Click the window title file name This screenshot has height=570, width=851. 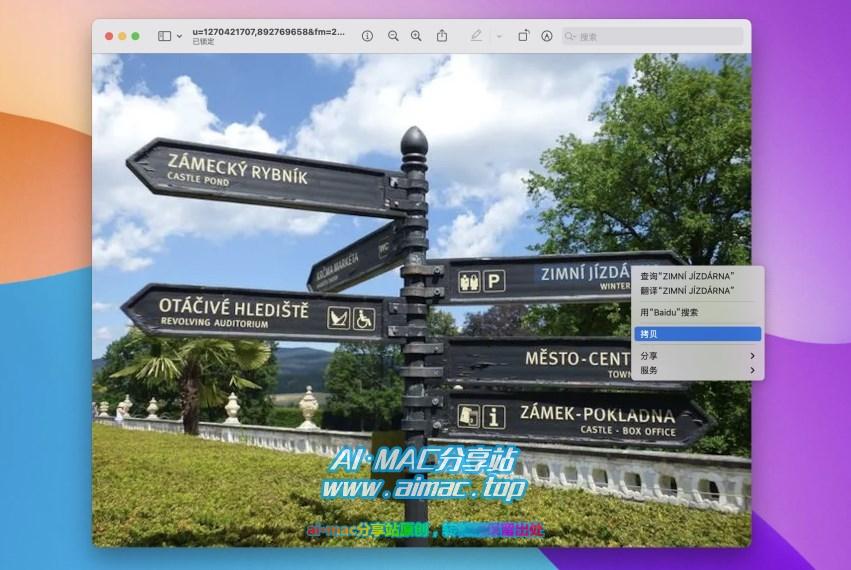tap(268, 32)
